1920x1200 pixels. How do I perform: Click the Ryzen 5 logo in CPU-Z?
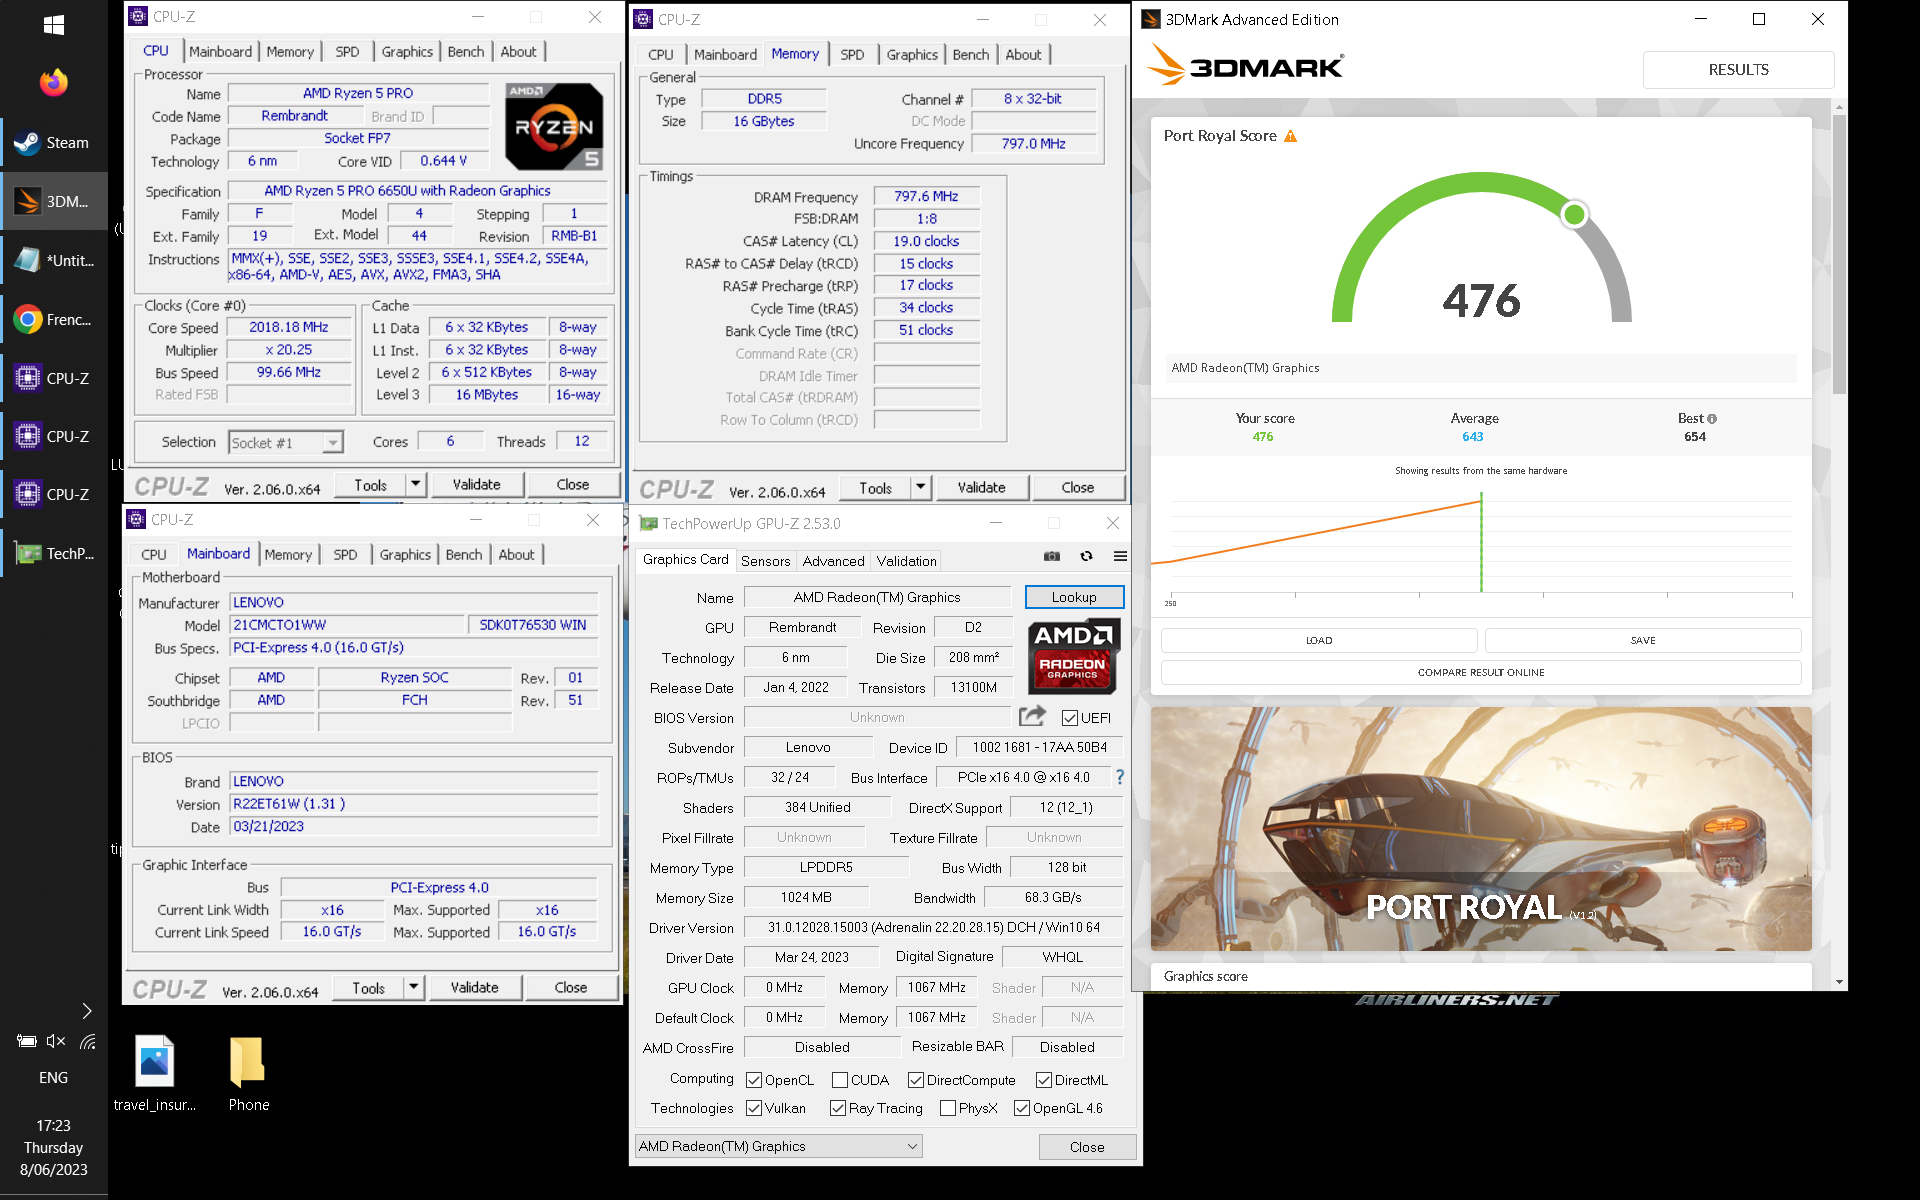[x=554, y=126]
